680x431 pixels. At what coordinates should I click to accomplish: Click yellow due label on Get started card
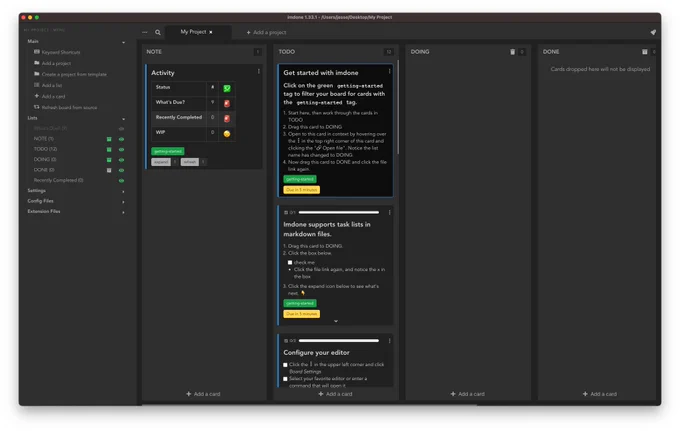coord(301,190)
